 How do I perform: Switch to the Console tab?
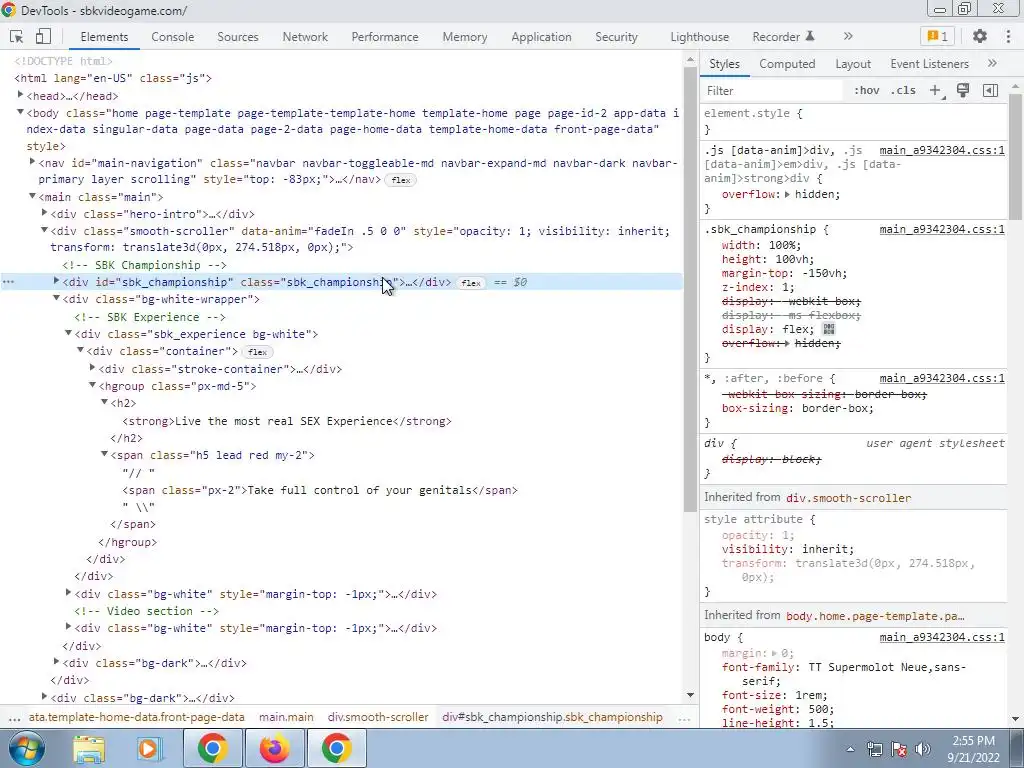tap(172, 37)
